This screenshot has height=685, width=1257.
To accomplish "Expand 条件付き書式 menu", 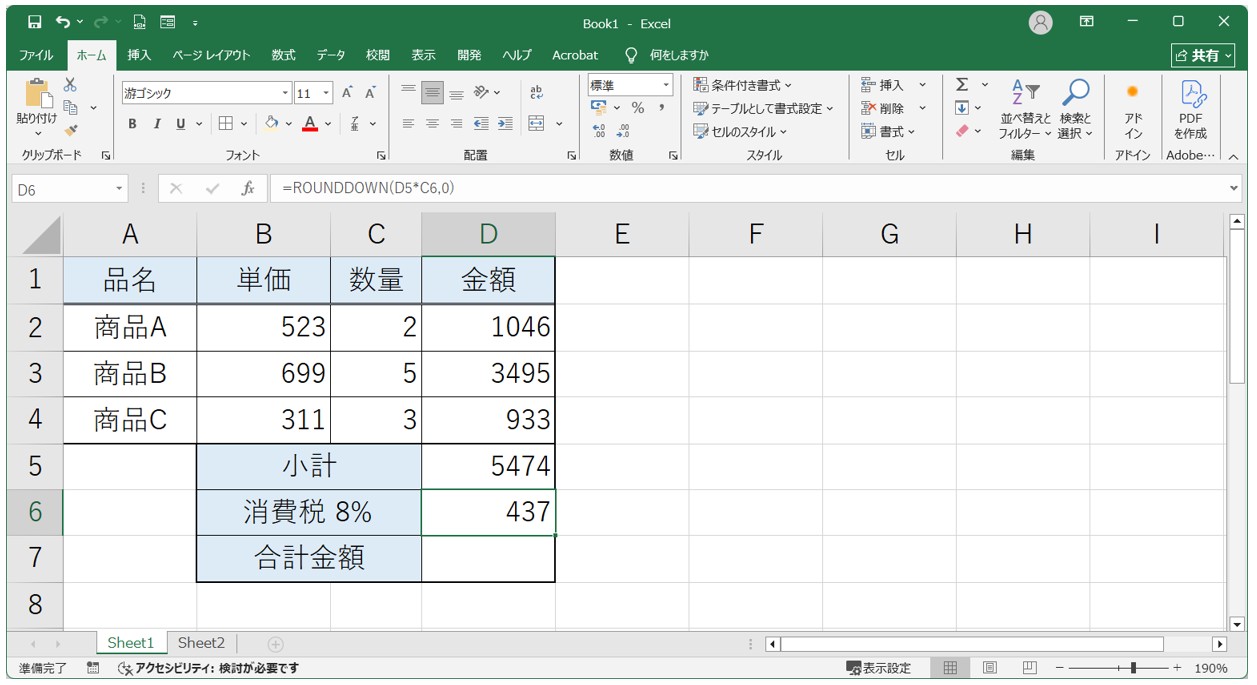I will [743, 85].
